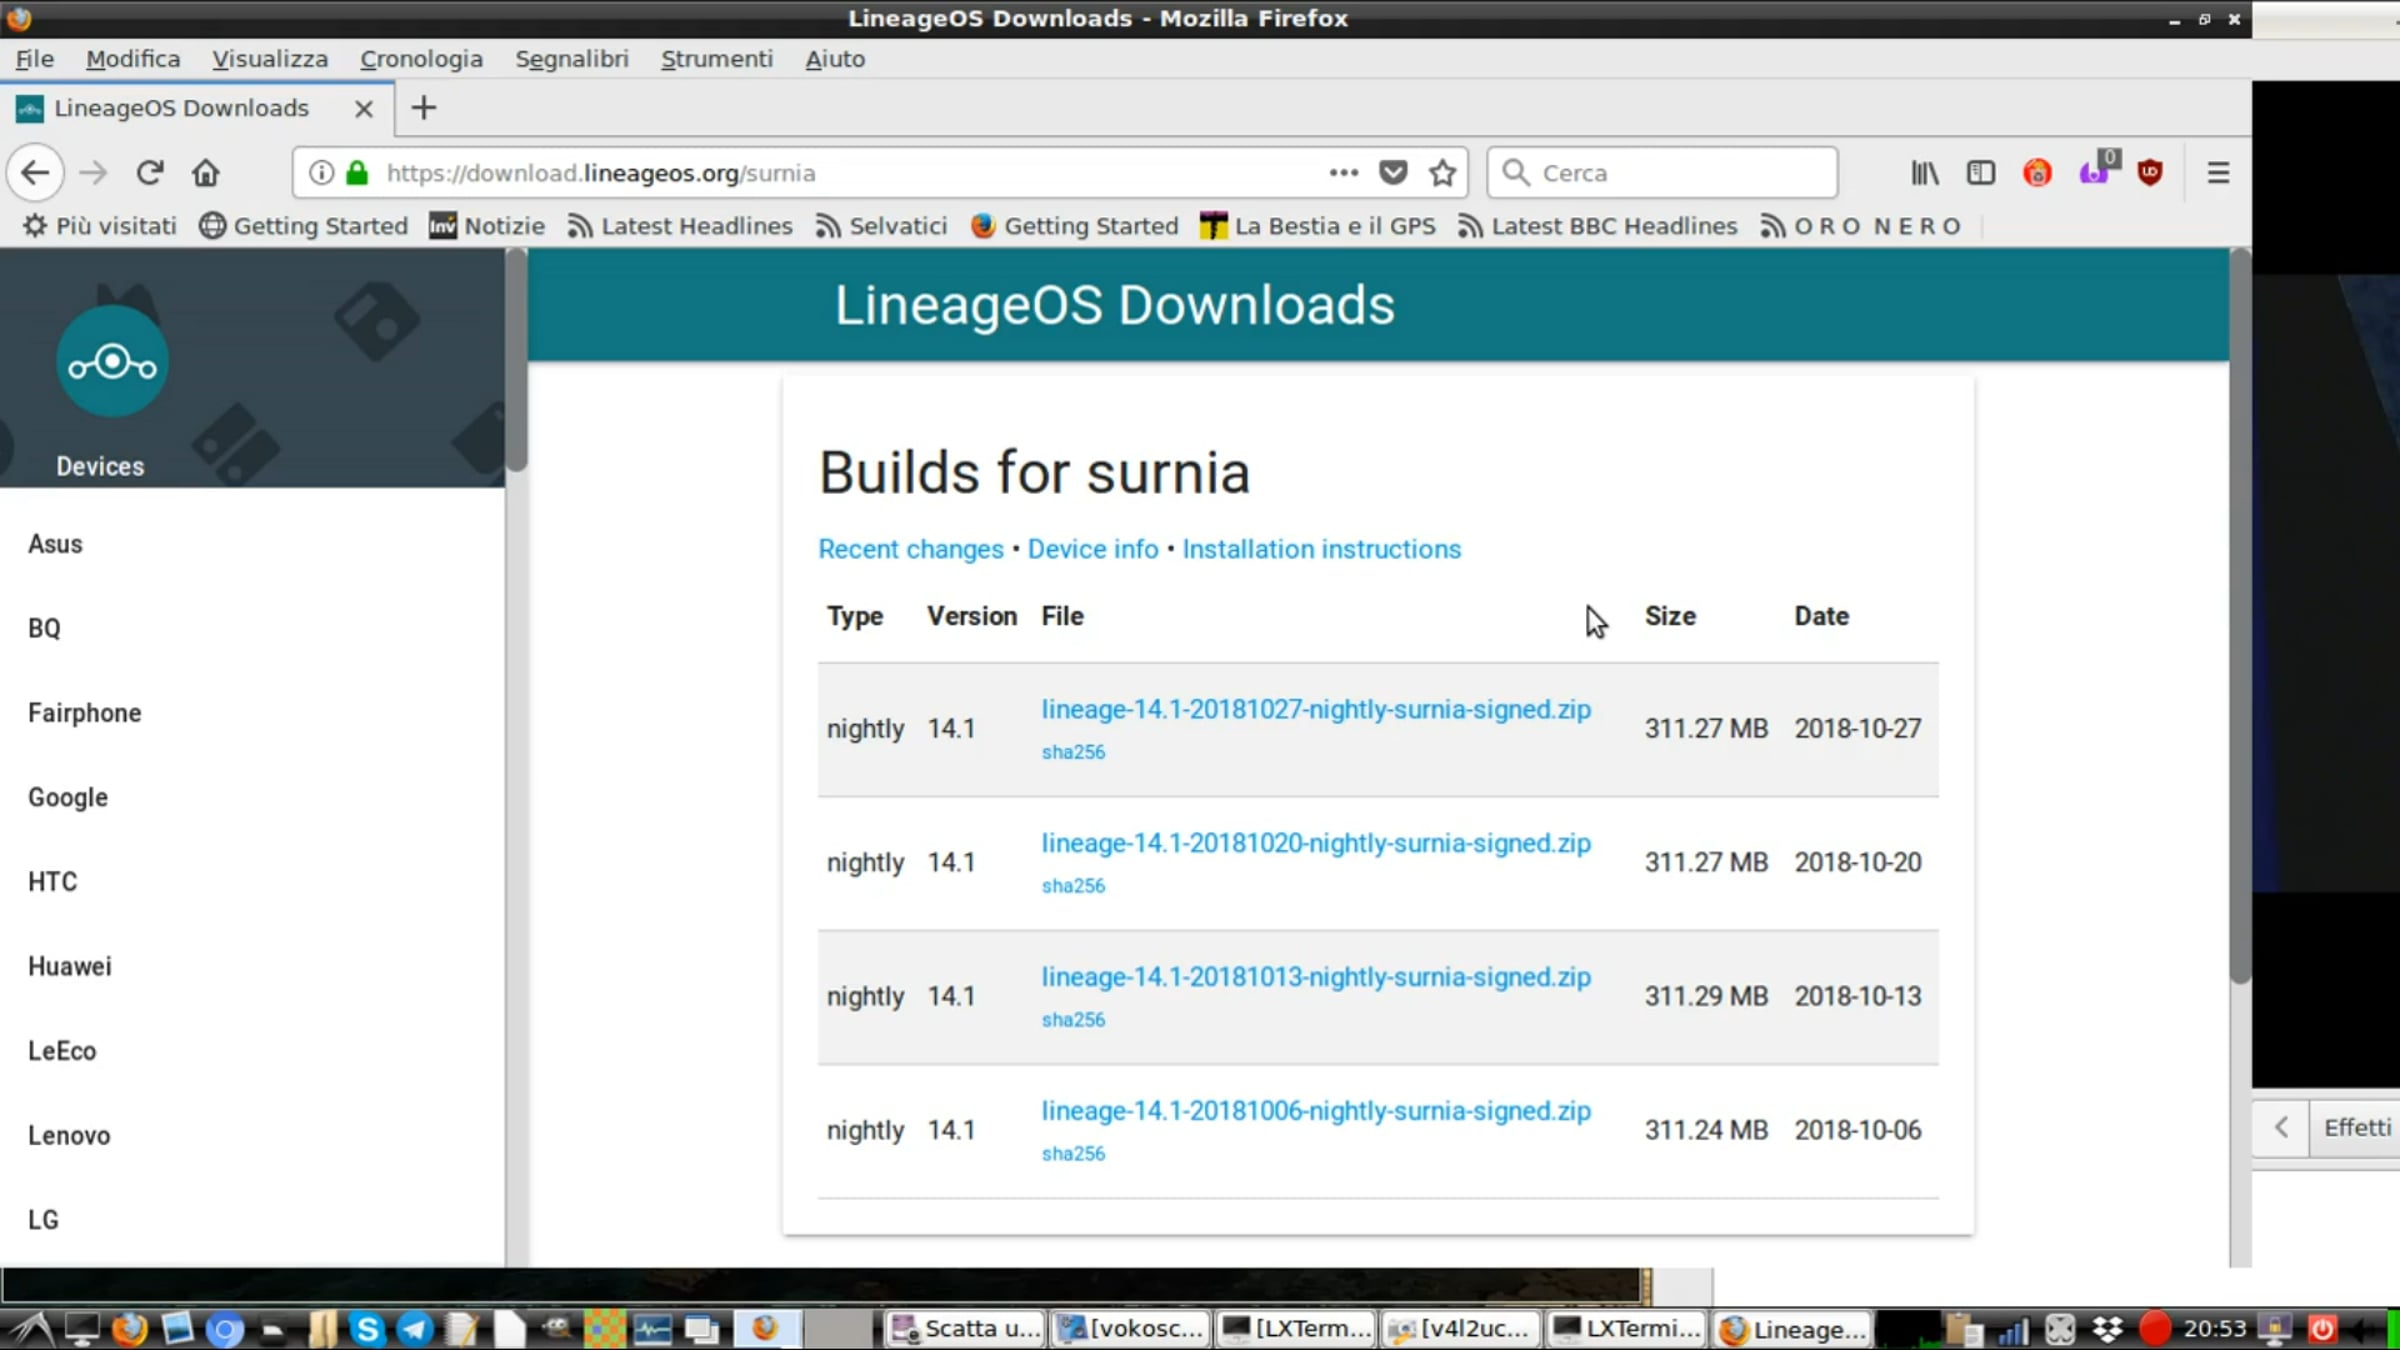The height and width of the screenshot is (1350, 2400).
Task: Show sidebars using the sidebar icon
Action: coord(1981,173)
